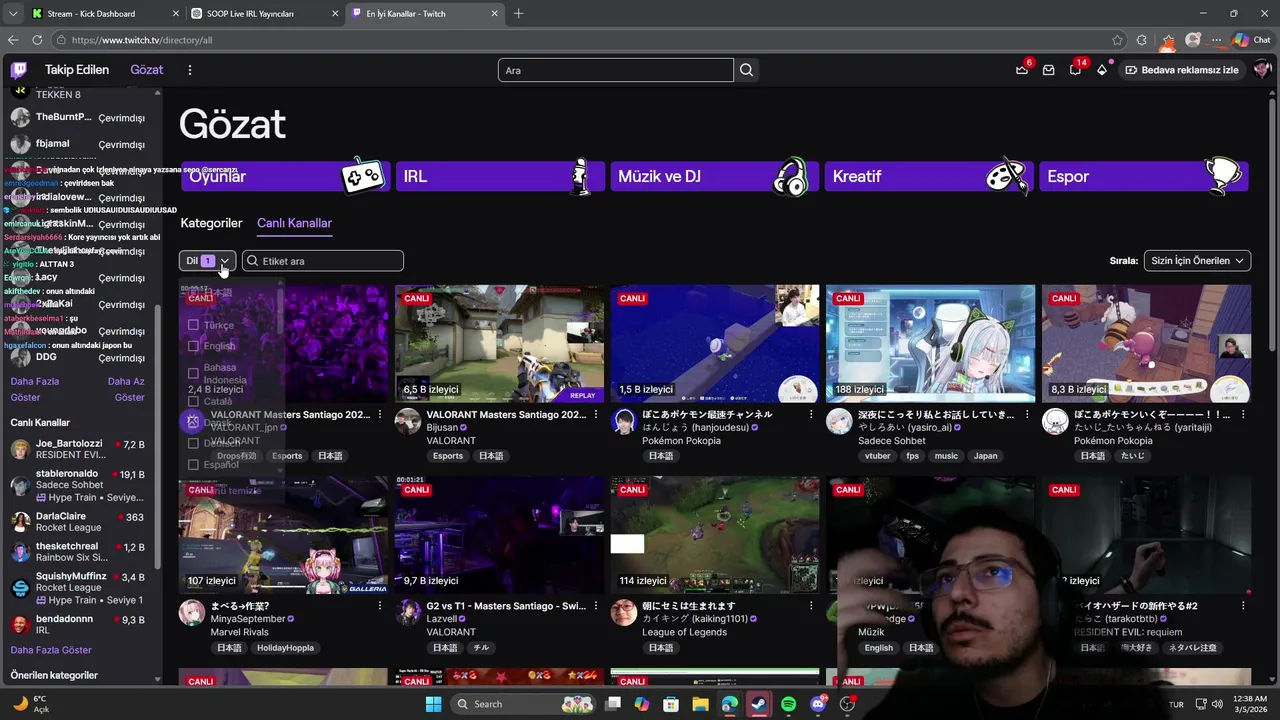
Task: Launch Microsoft Store from the taskbar
Action: click(x=671, y=704)
